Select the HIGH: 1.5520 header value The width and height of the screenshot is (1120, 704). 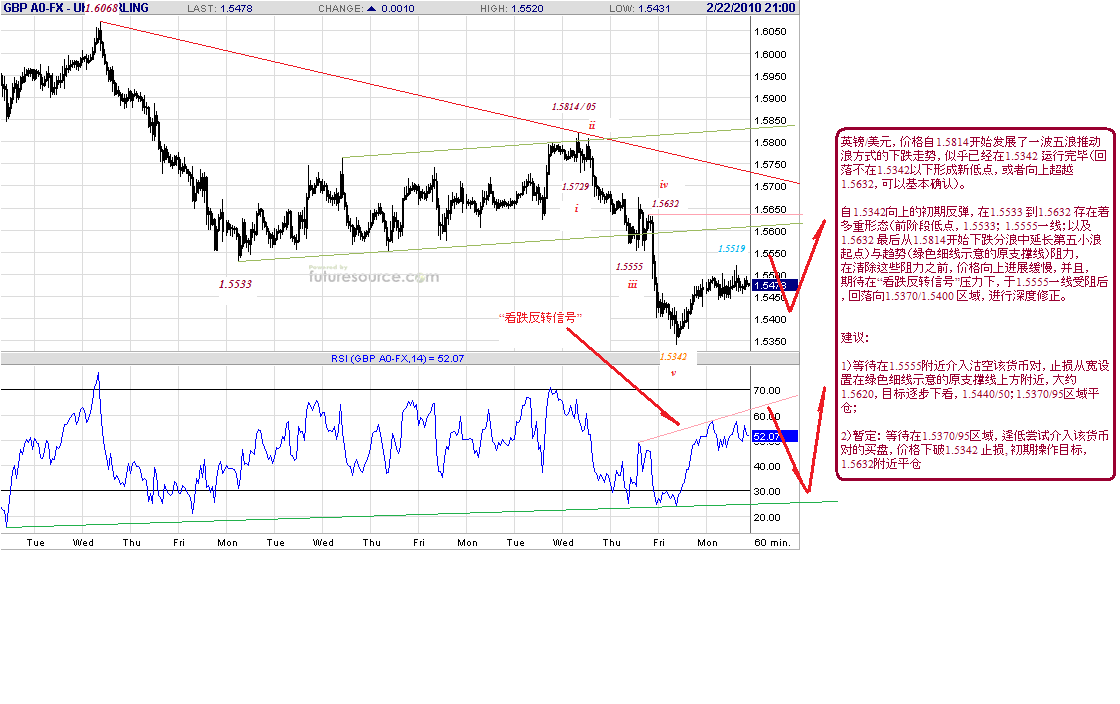tap(511, 9)
